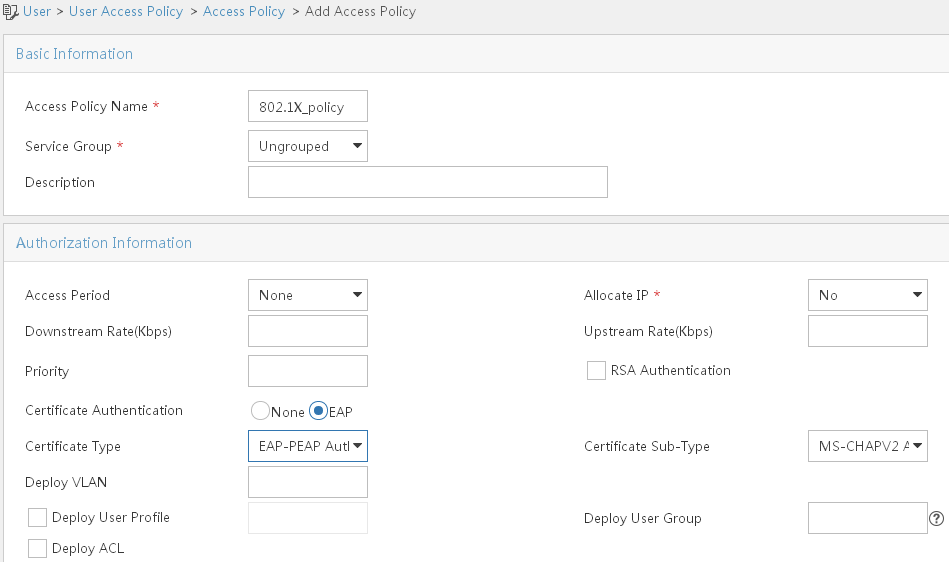Viewport: 949px width, 562px height.
Task: Tick the Deploy User Profile checkbox
Action: [38, 518]
